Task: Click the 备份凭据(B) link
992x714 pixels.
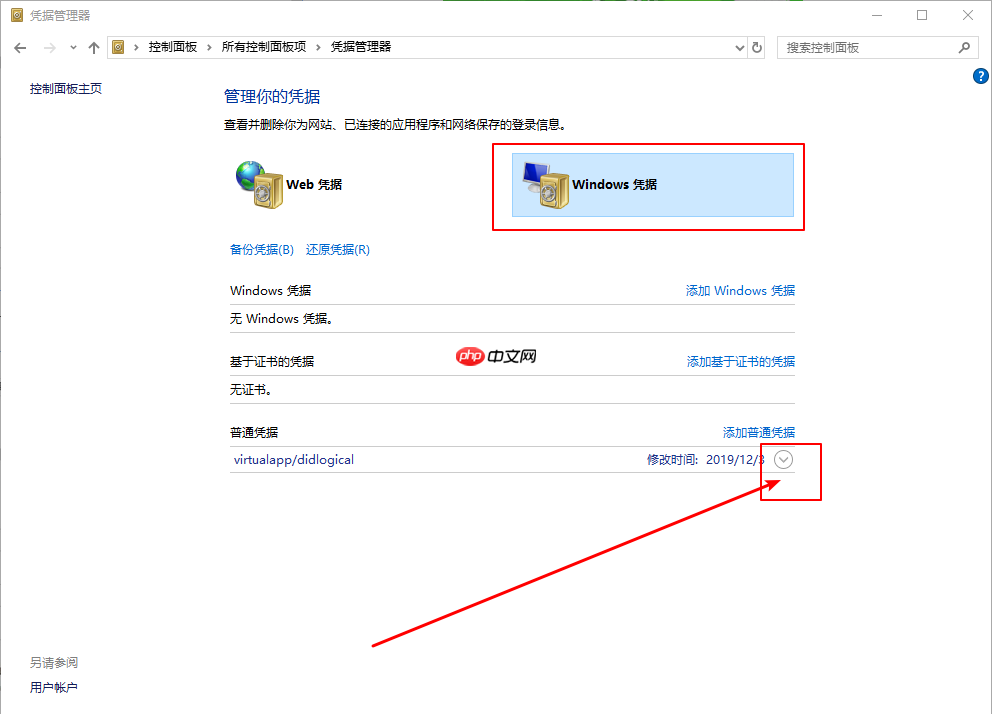Action: tap(261, 249)
